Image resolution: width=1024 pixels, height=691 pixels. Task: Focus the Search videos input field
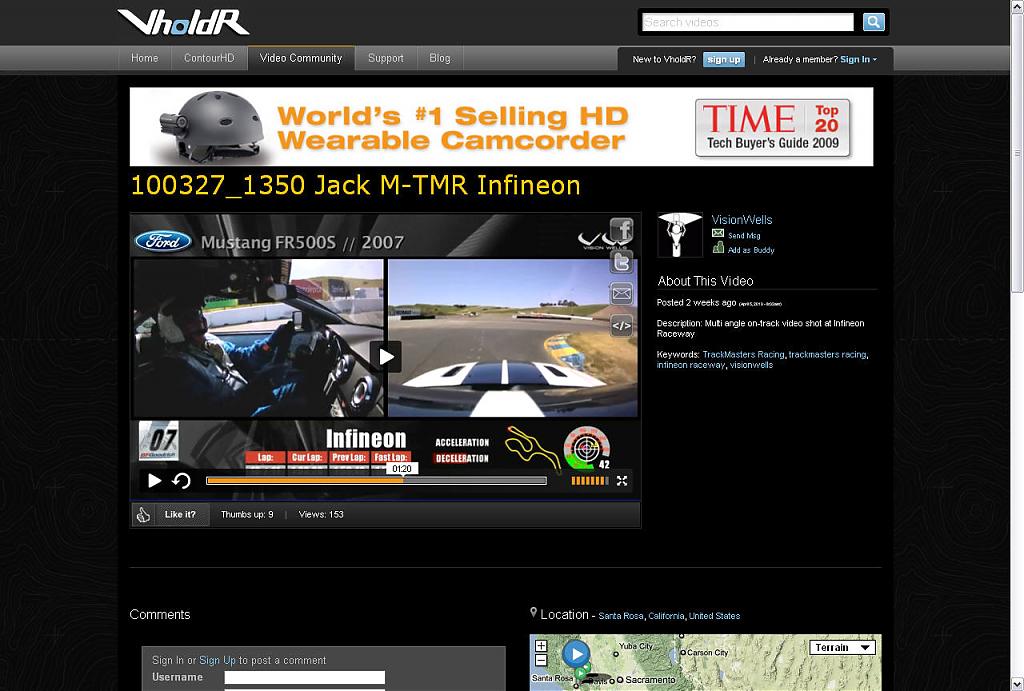(748, 22)
